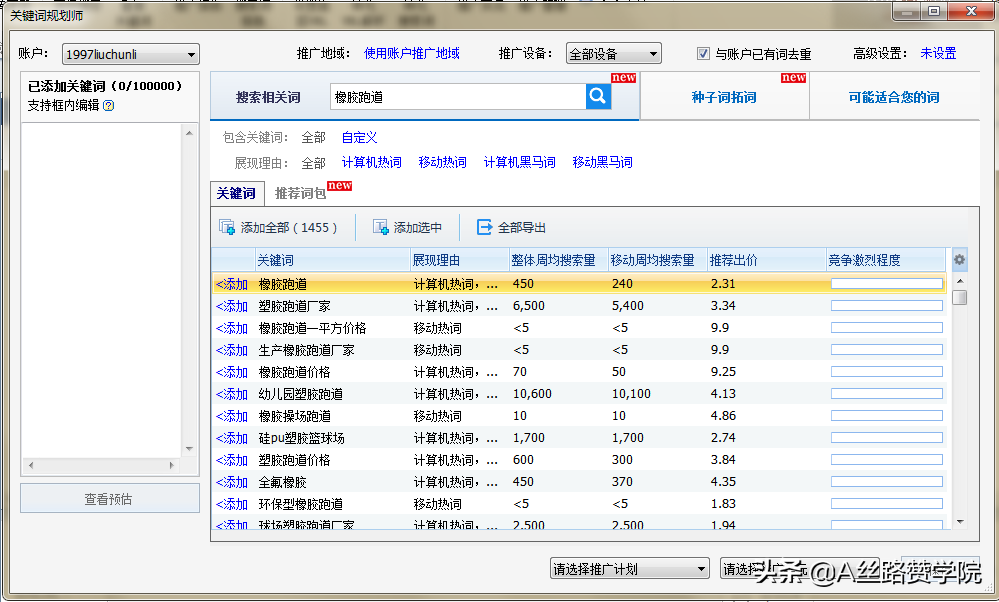Add keyword 生产橡胶跑道厂家
This screenshot has height=602, width=999.
[x=232, y=350]
